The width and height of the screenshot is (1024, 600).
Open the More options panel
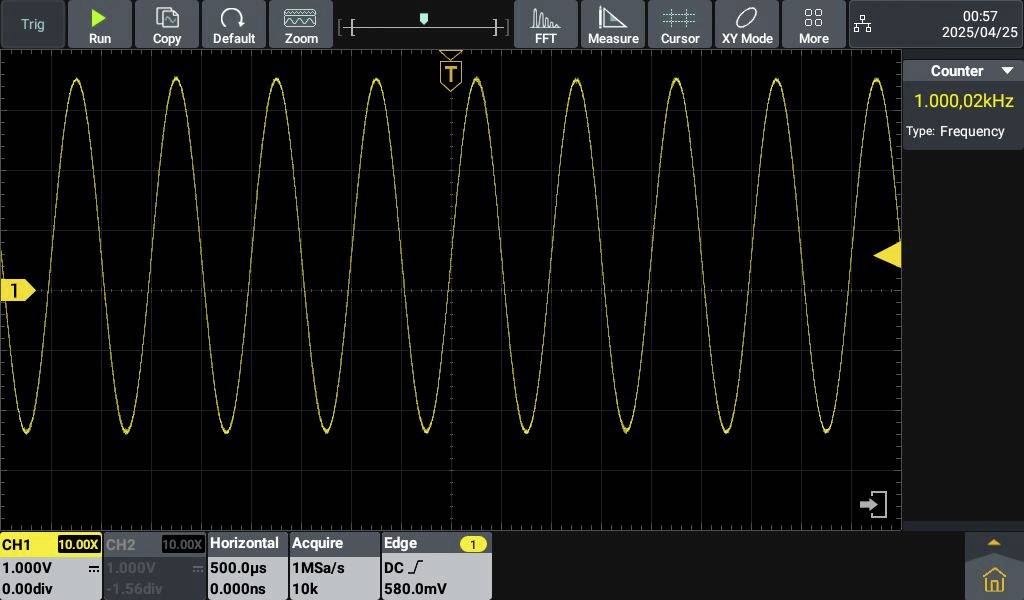point(813,24)
